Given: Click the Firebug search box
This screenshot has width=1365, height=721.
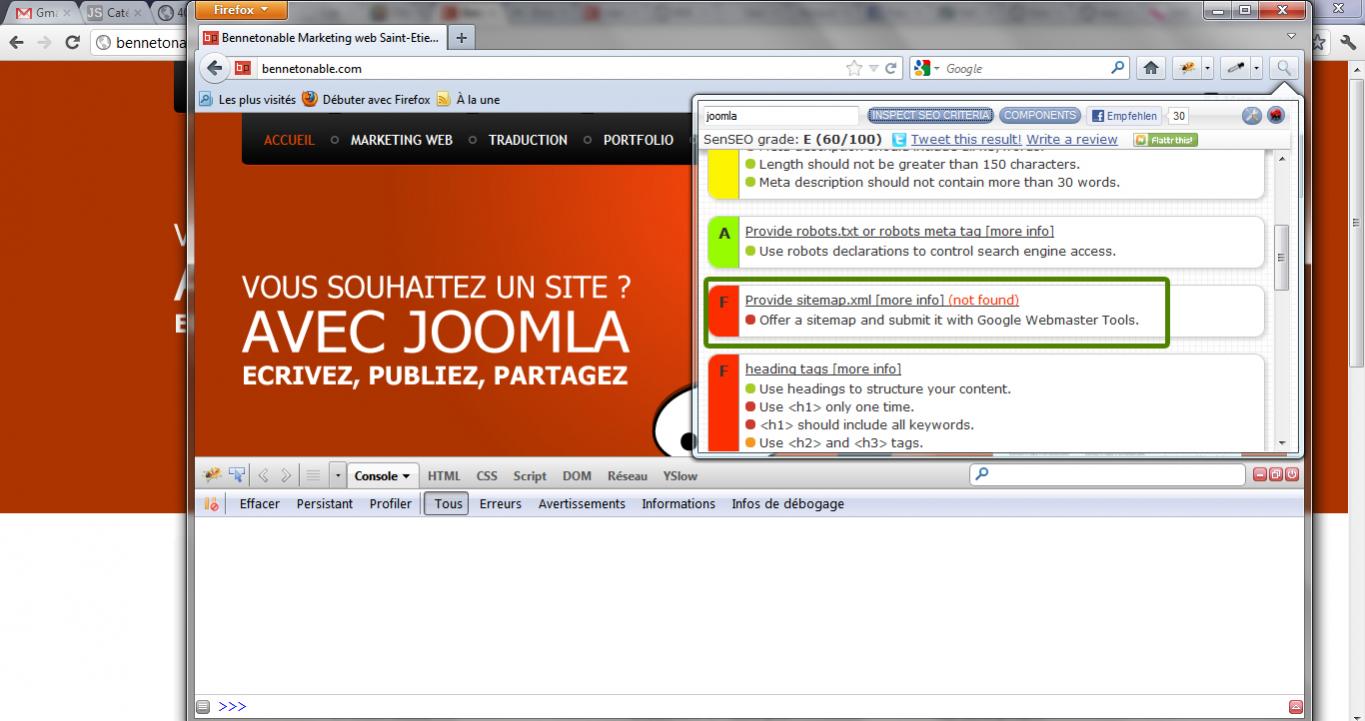Looking at the screenshot, I should [x=1108, y=475].
